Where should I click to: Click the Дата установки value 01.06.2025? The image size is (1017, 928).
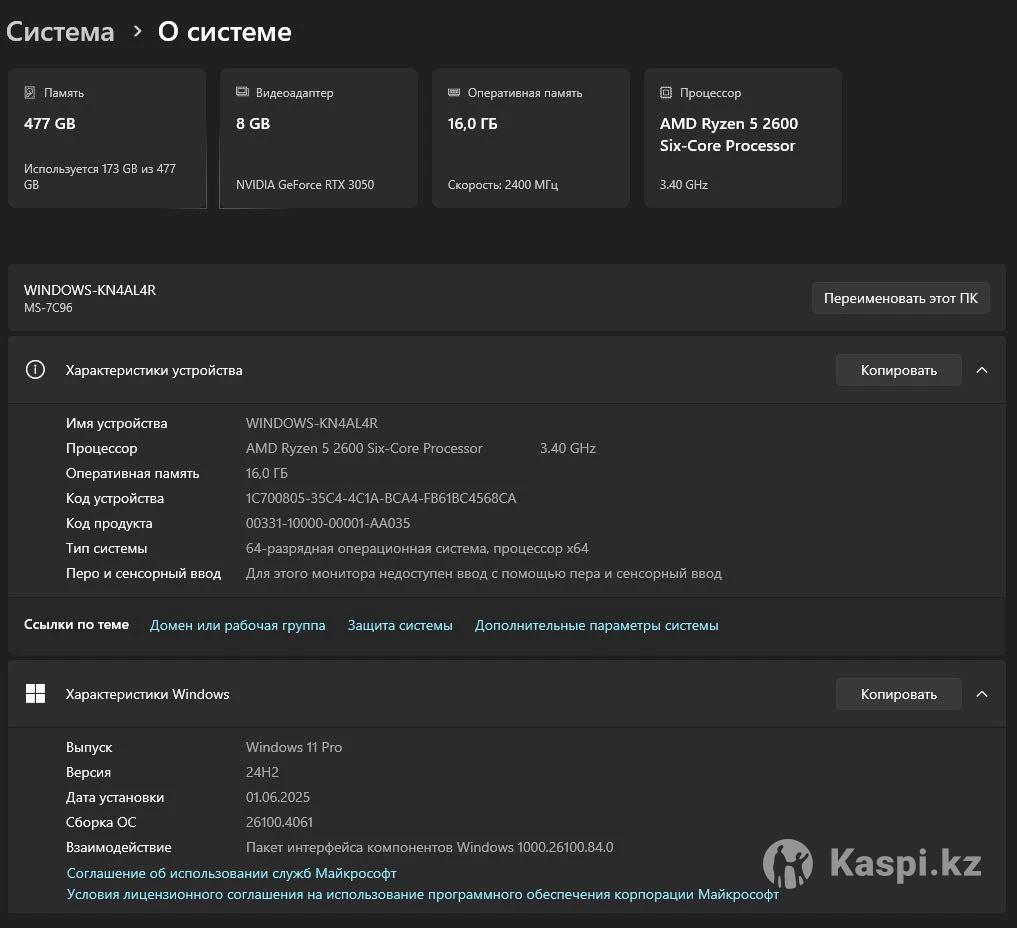point(278,797)
